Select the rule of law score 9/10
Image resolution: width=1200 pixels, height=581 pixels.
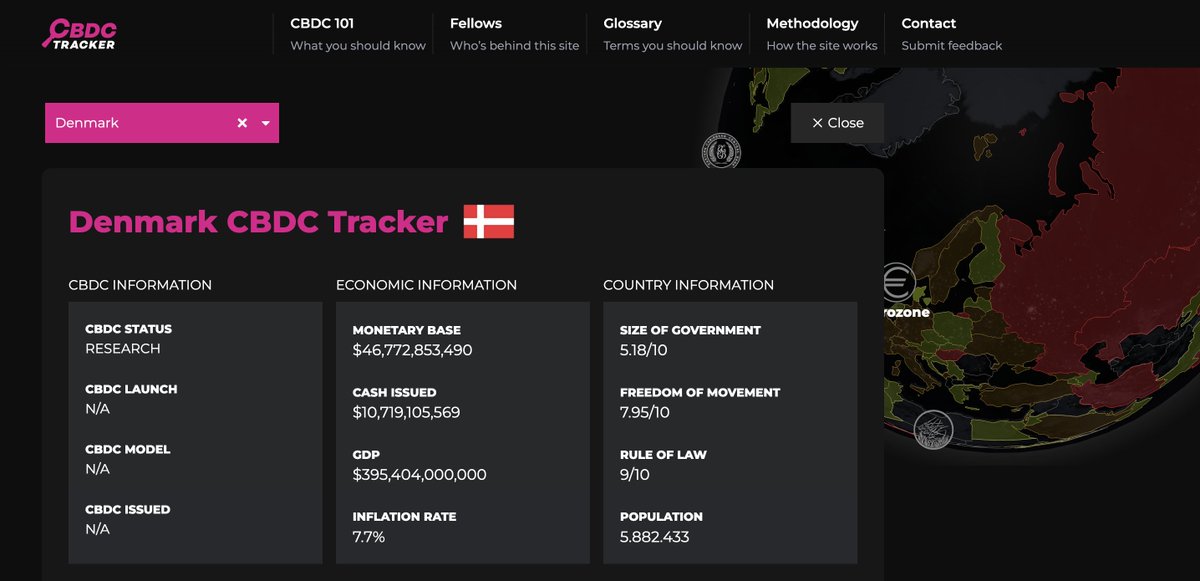pos(635,474)
